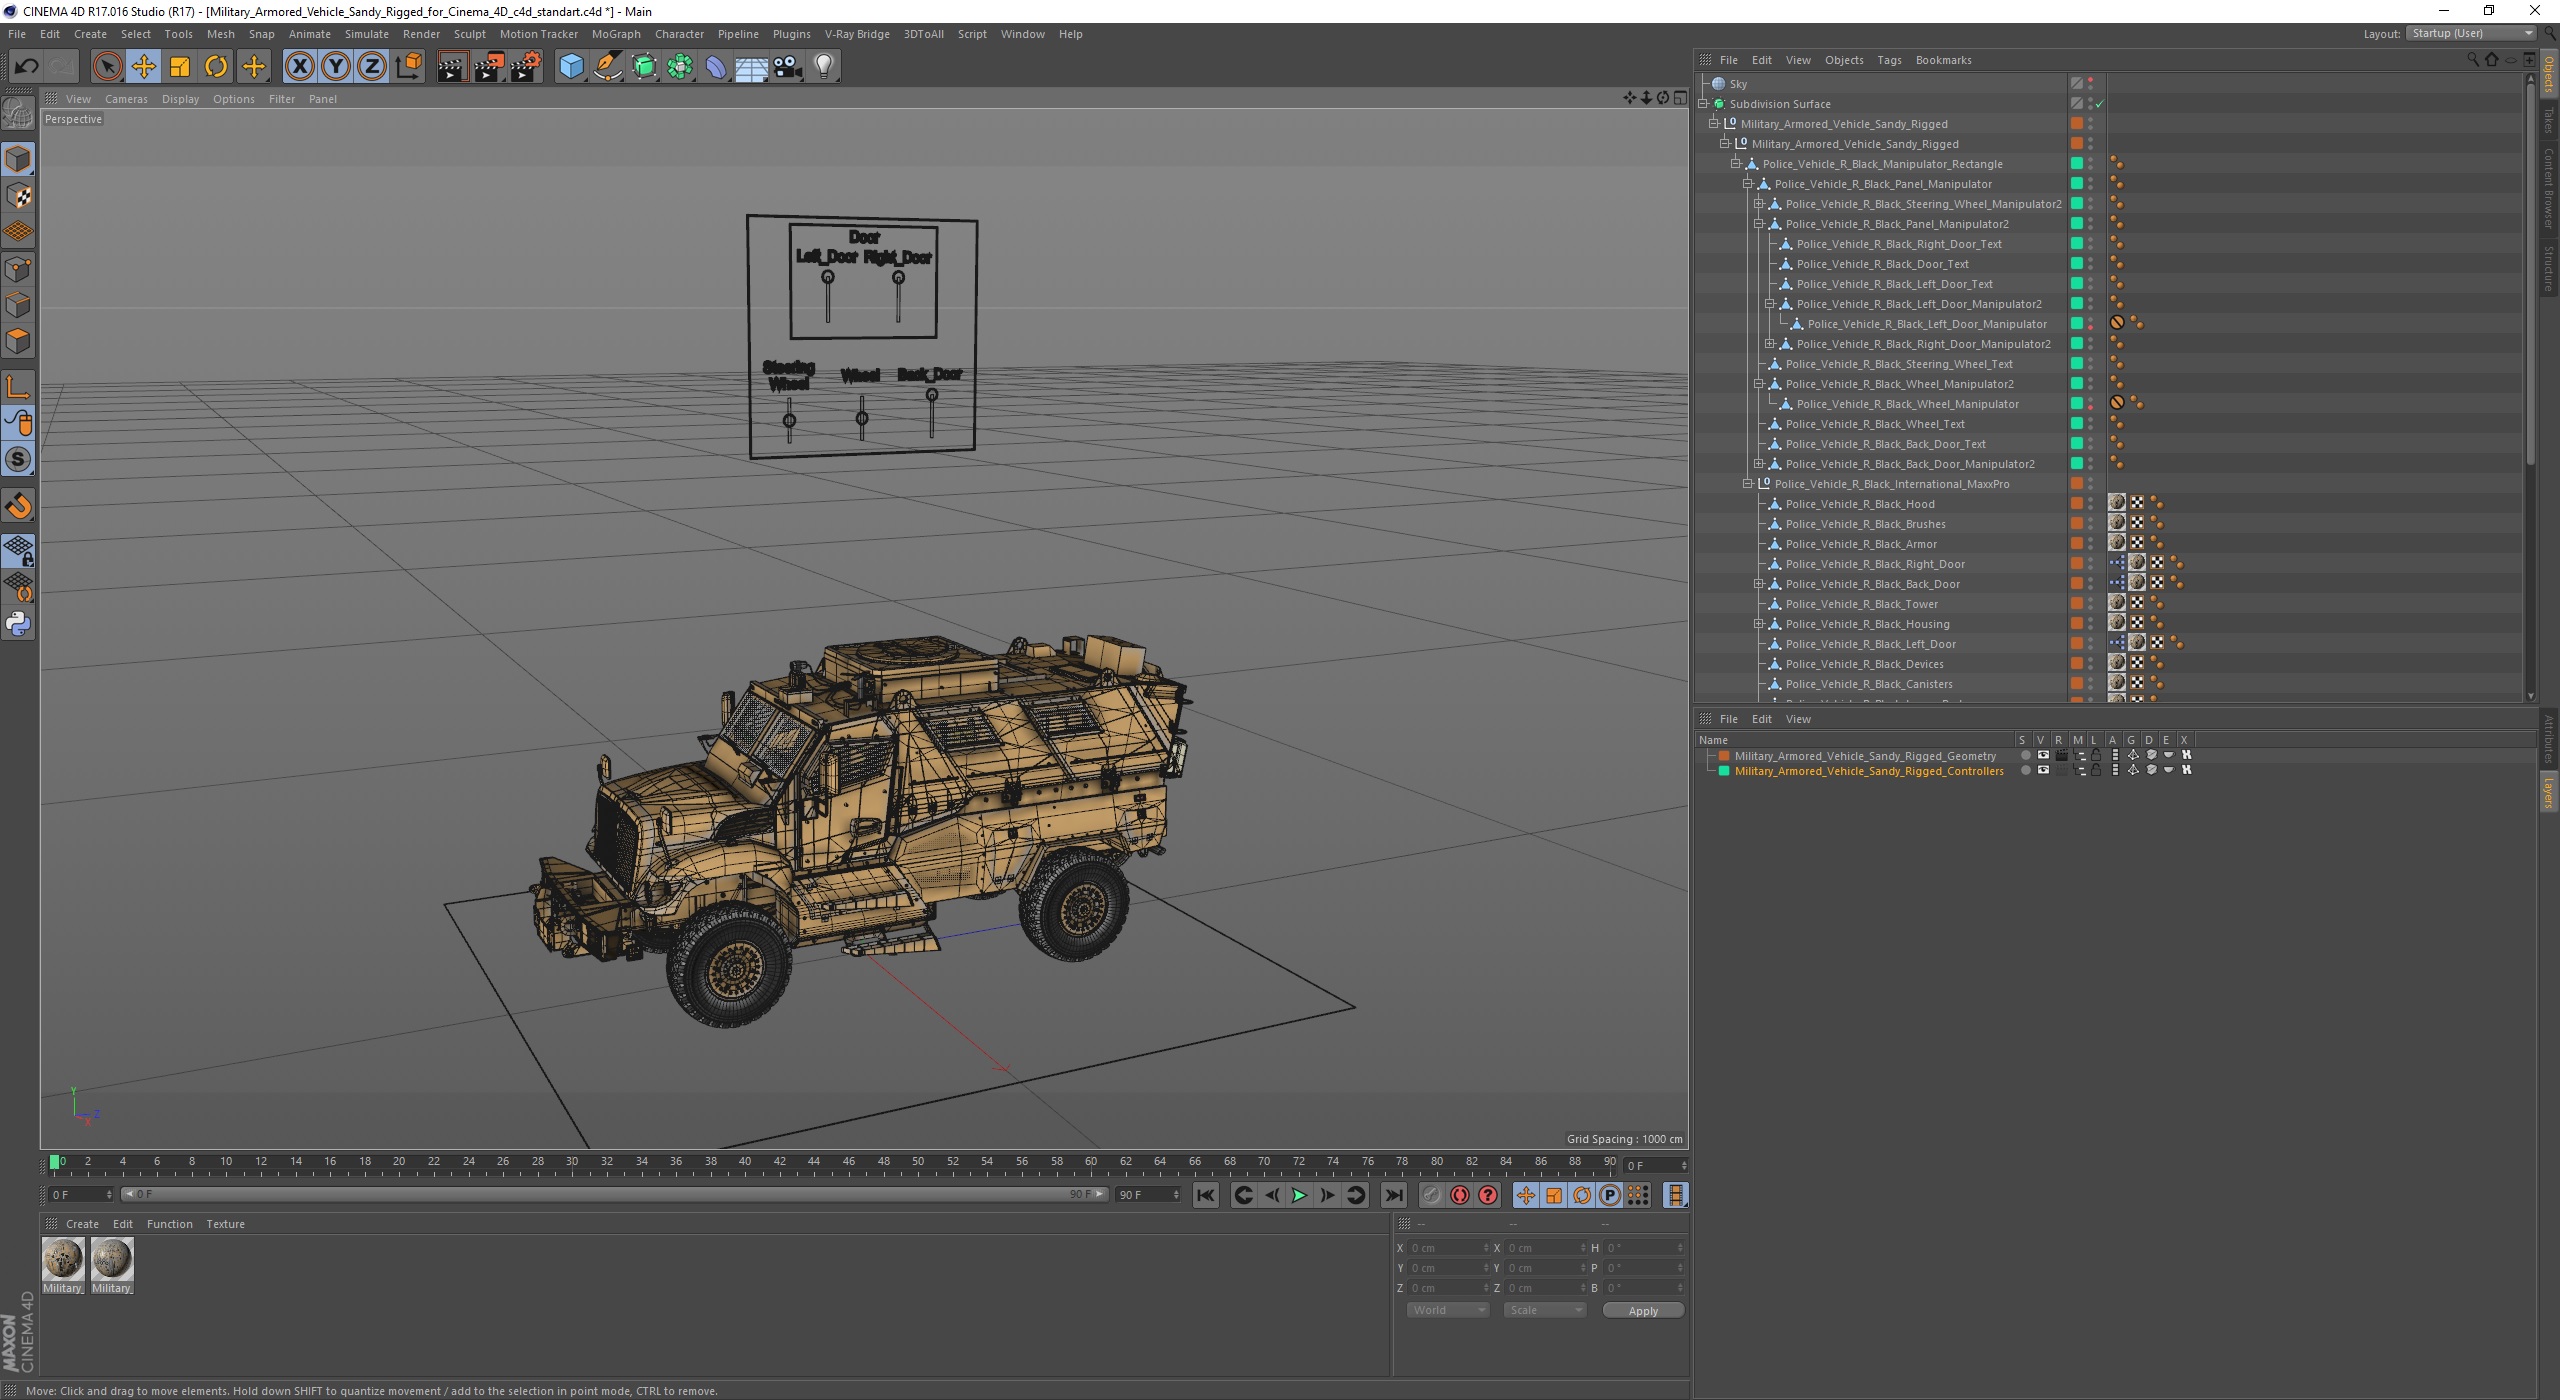Activate the Scale tool
This screenshot has width=2560, height=1400.
pyautogui.click(x=180, y=67)
